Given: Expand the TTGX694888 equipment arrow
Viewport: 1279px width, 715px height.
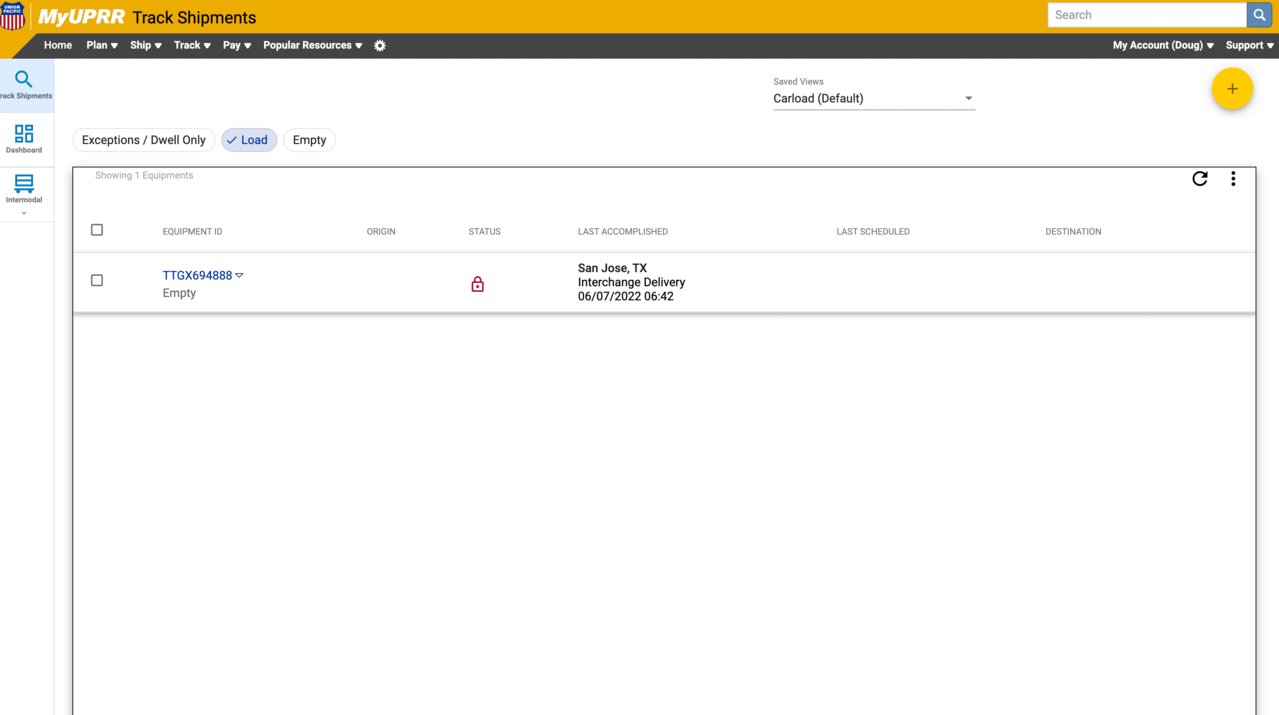Looking at the screenshot, I should click(x=239, y=276).
